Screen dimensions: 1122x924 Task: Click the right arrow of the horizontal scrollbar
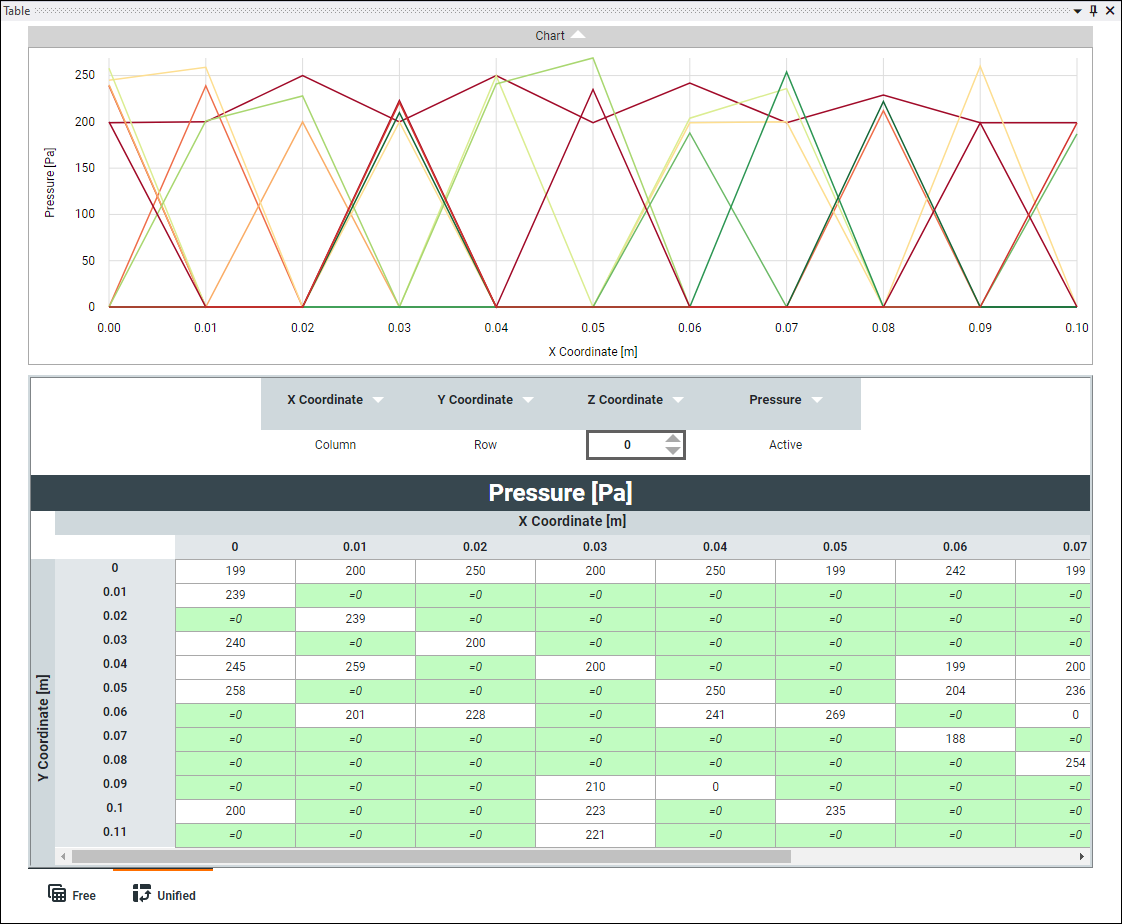(x=1081, y=857)
